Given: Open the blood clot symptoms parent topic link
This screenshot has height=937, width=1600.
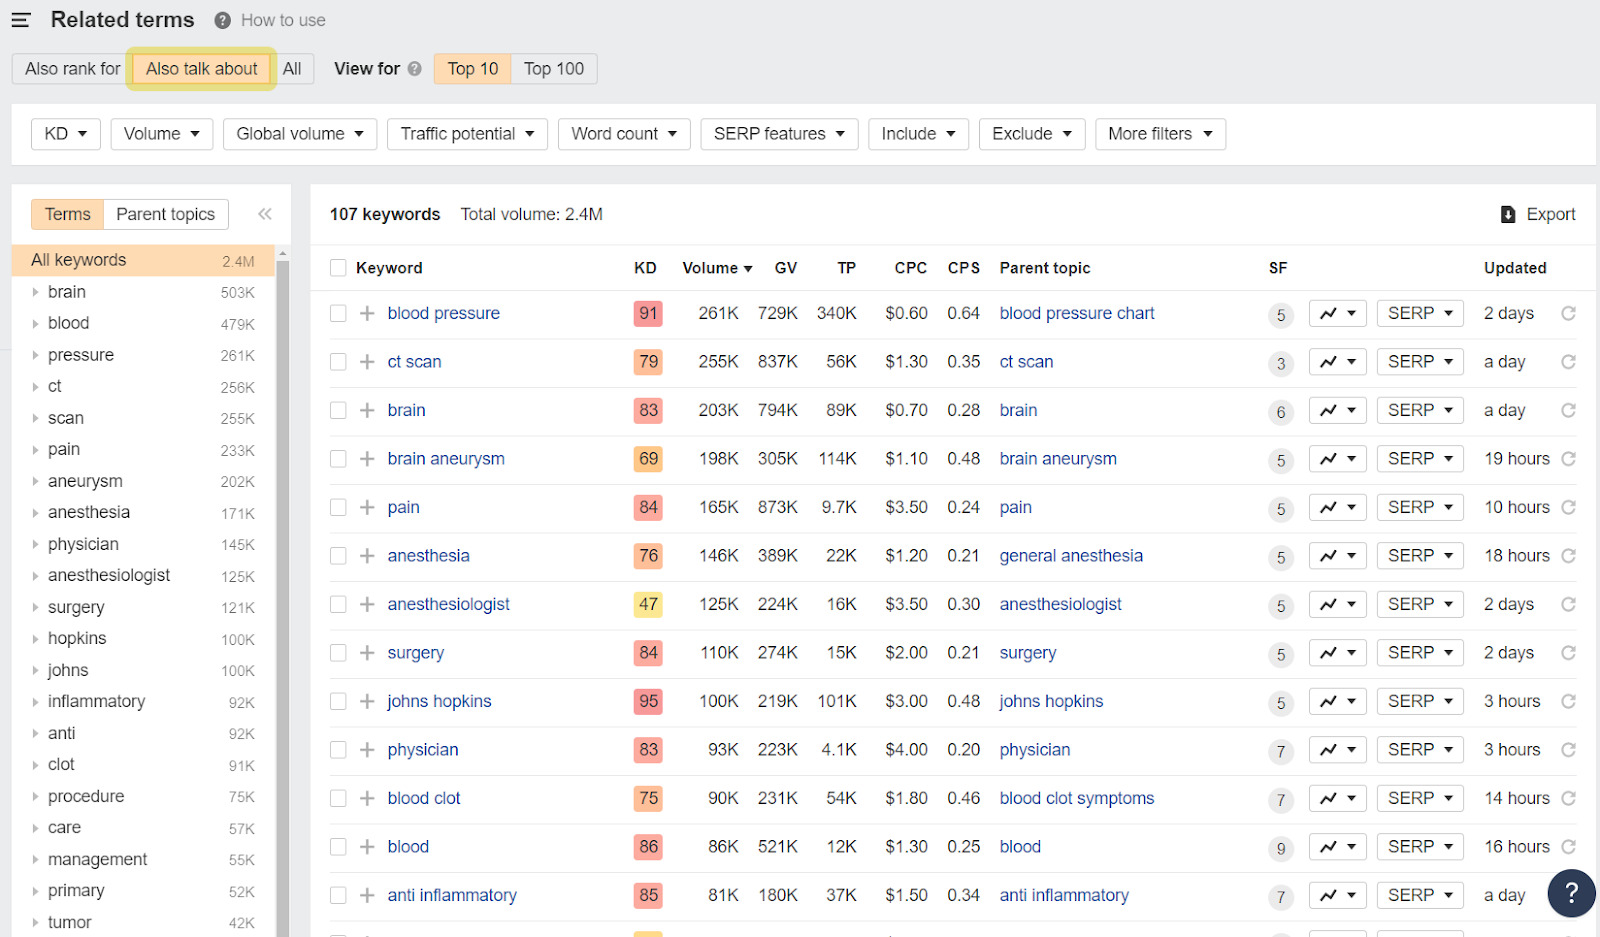Looking at the screenshot, I should (x=1076, y=798).
